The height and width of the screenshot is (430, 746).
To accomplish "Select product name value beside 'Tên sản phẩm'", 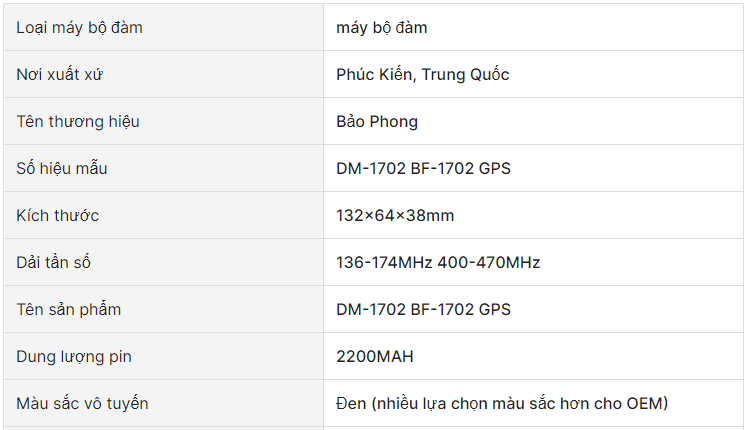I will click(423, 310).
